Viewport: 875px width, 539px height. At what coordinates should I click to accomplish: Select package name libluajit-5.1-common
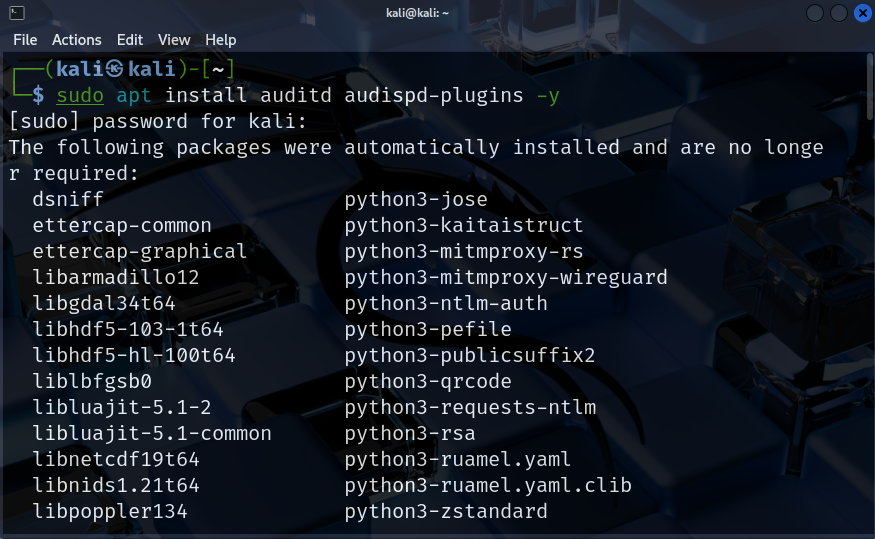click(x=152, y=434)
